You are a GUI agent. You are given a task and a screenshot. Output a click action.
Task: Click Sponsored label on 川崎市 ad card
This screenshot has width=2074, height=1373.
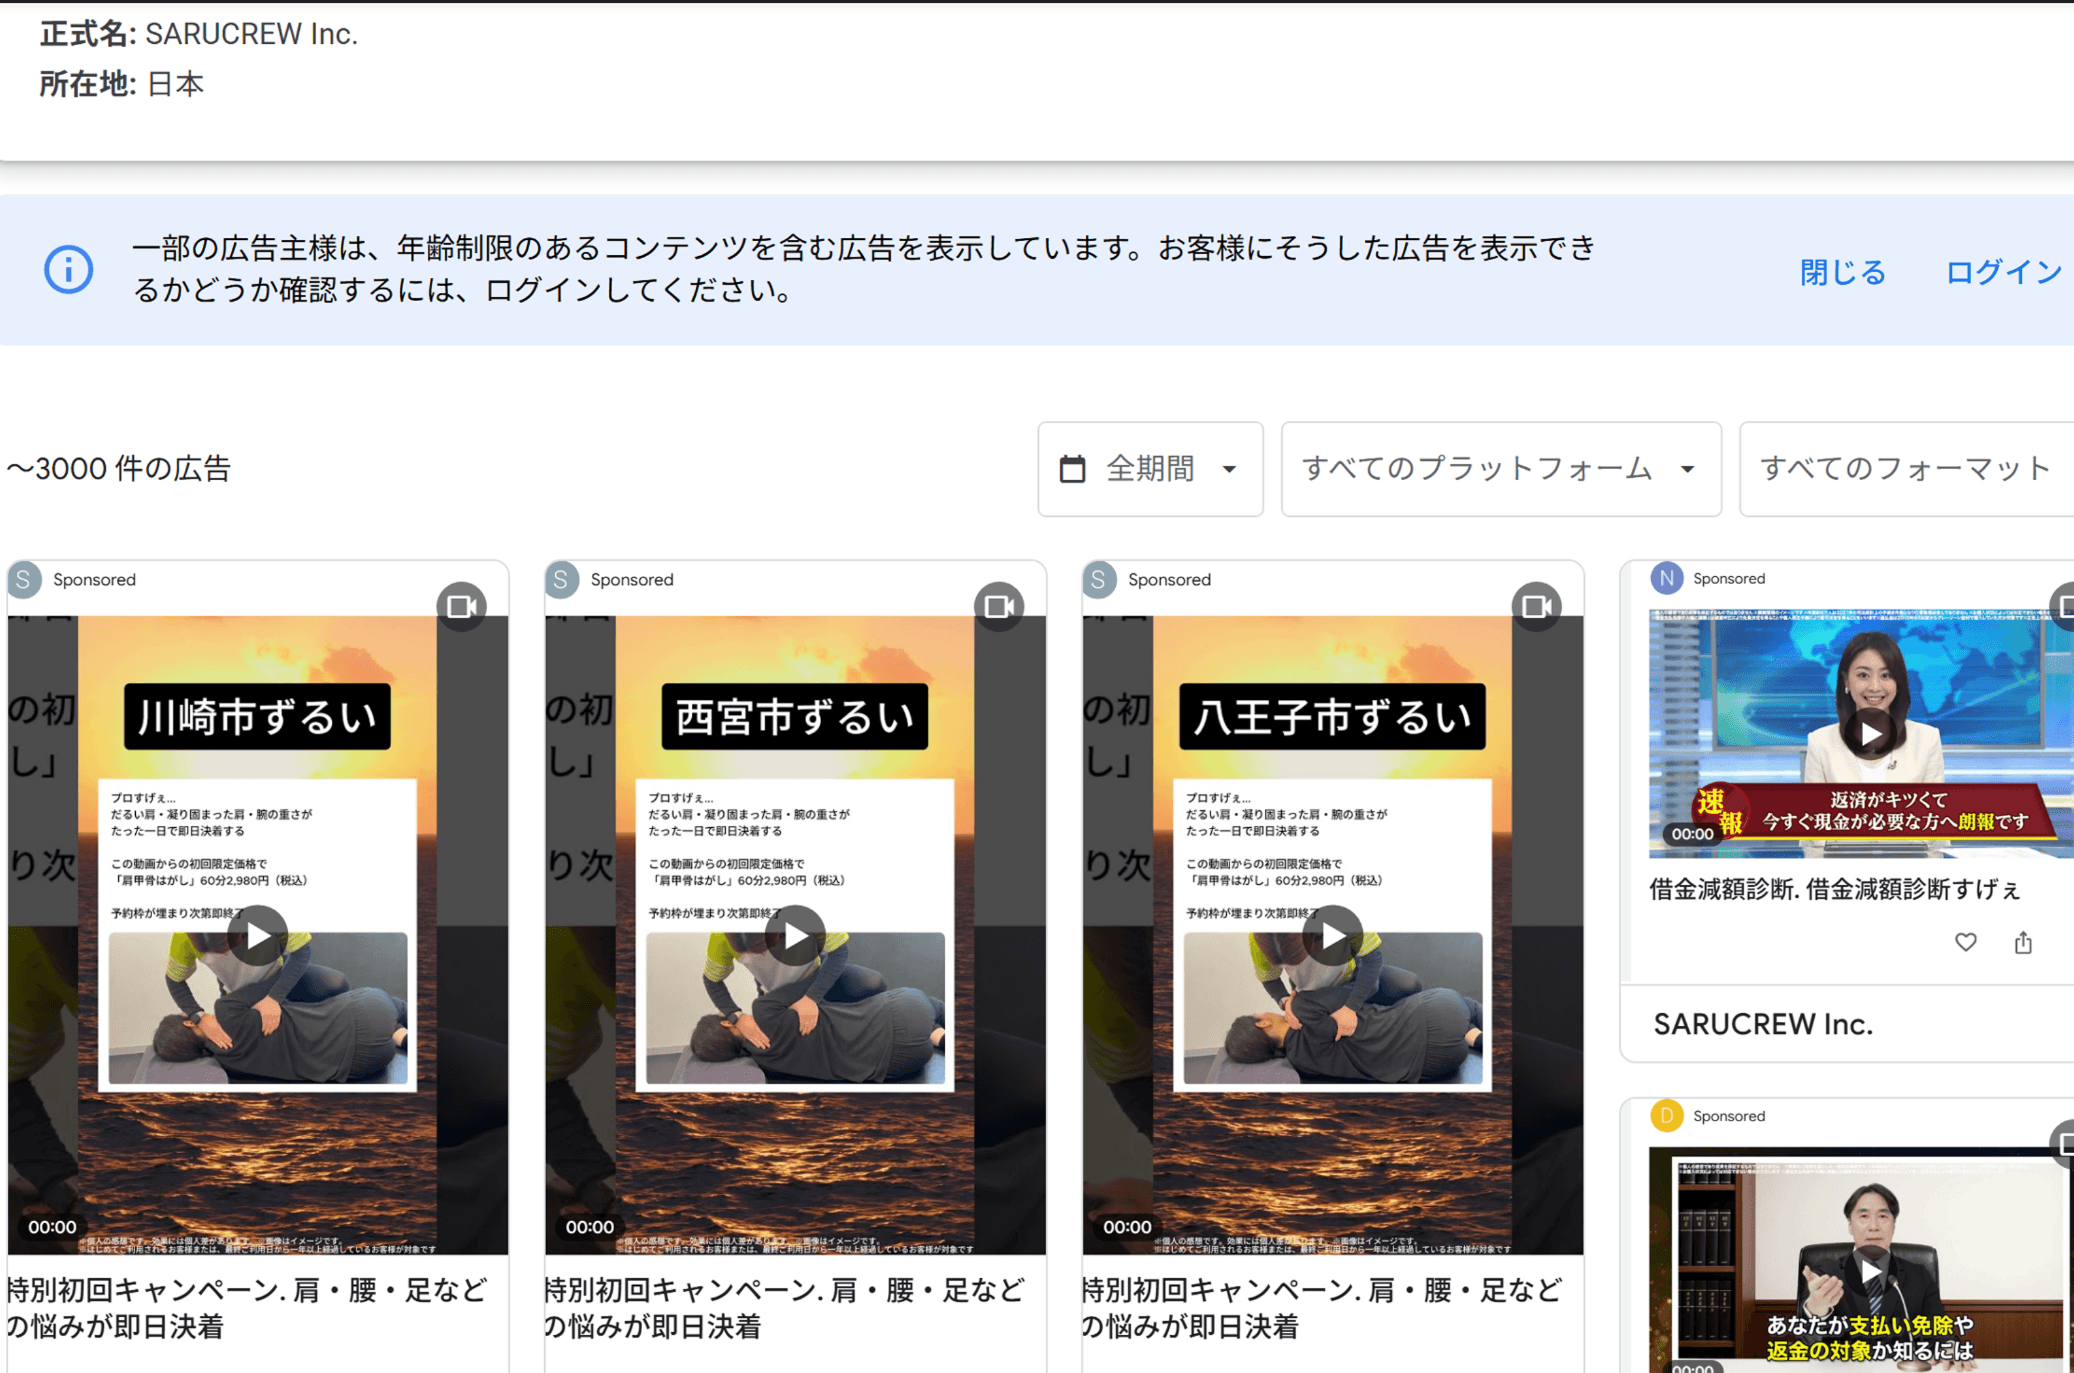click(x=94, y=580)
